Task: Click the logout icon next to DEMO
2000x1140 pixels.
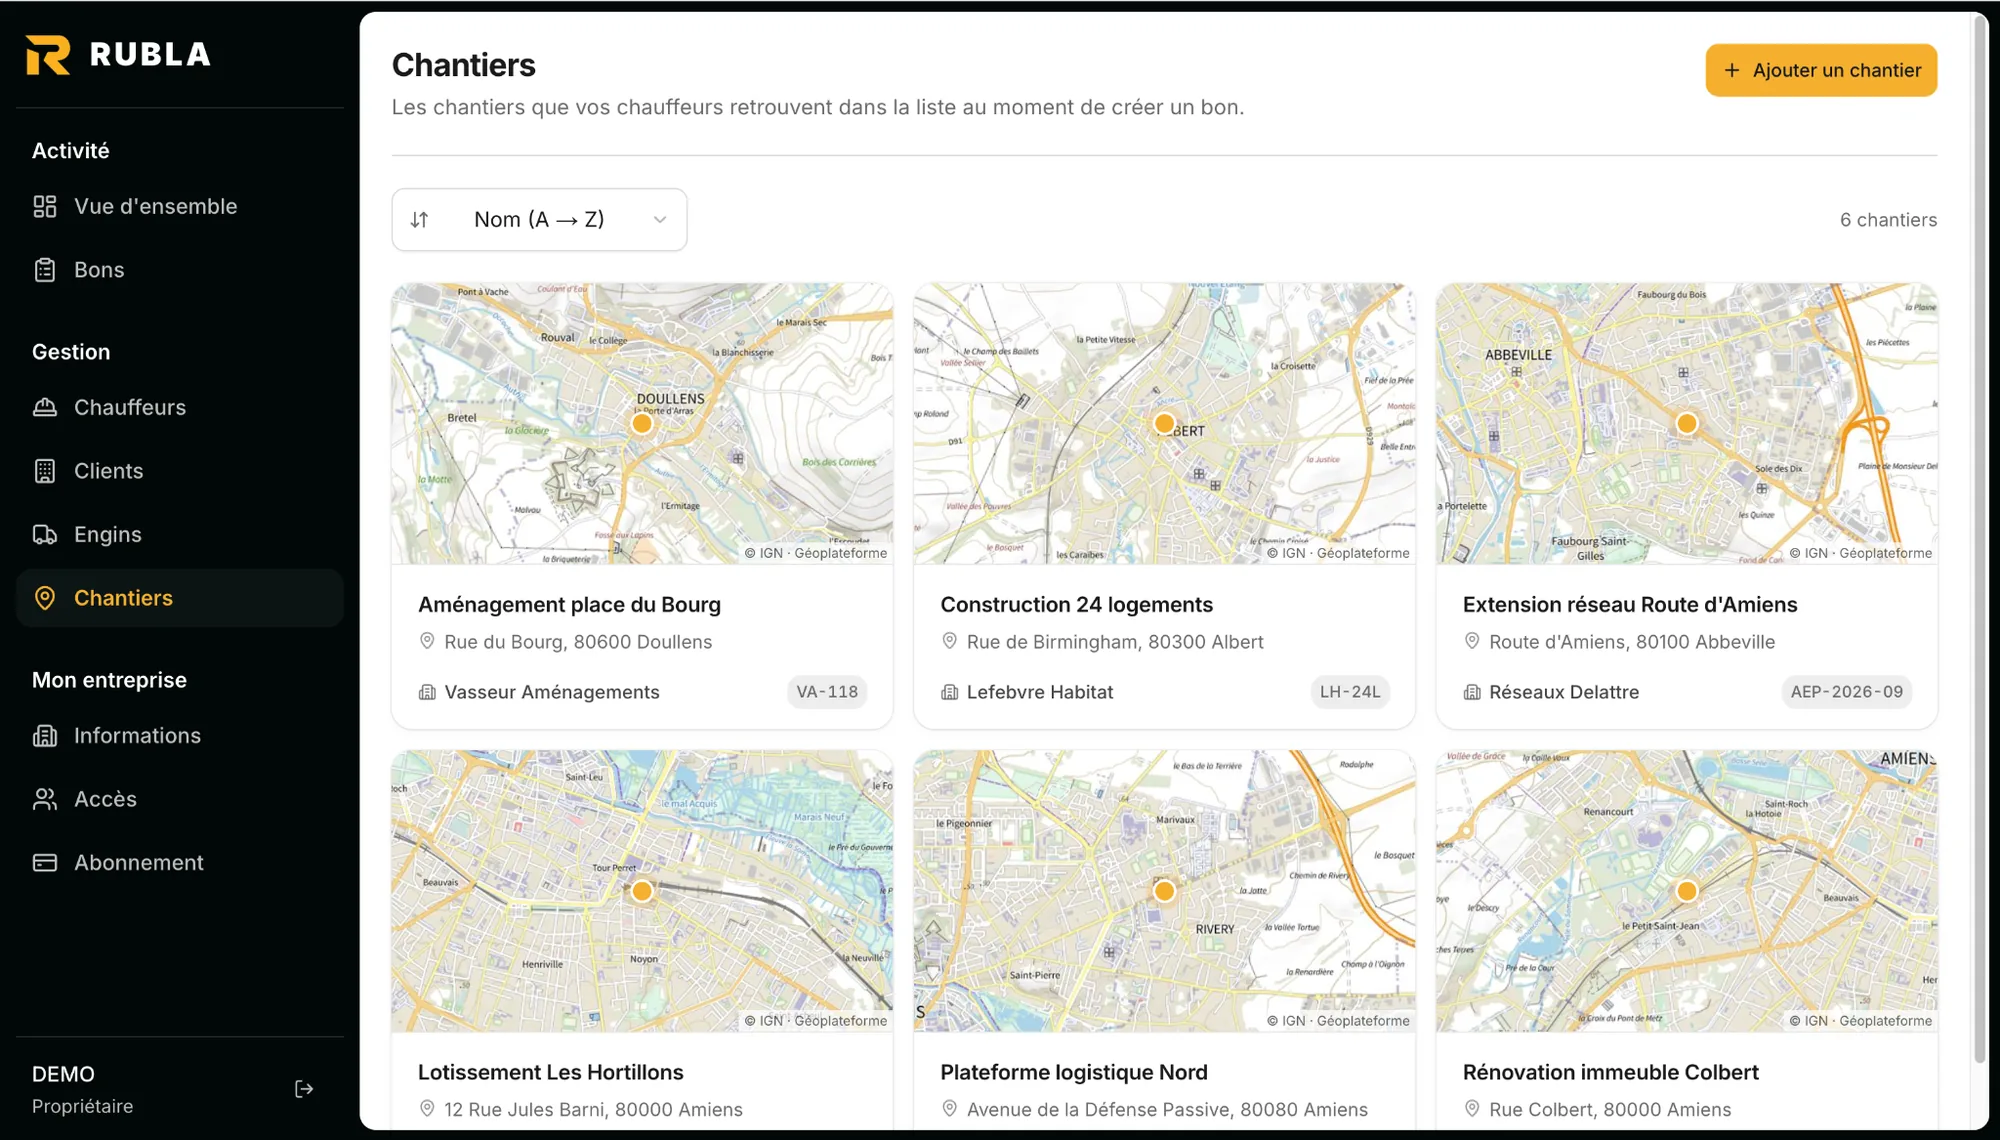Action: tap(305, 1089)
